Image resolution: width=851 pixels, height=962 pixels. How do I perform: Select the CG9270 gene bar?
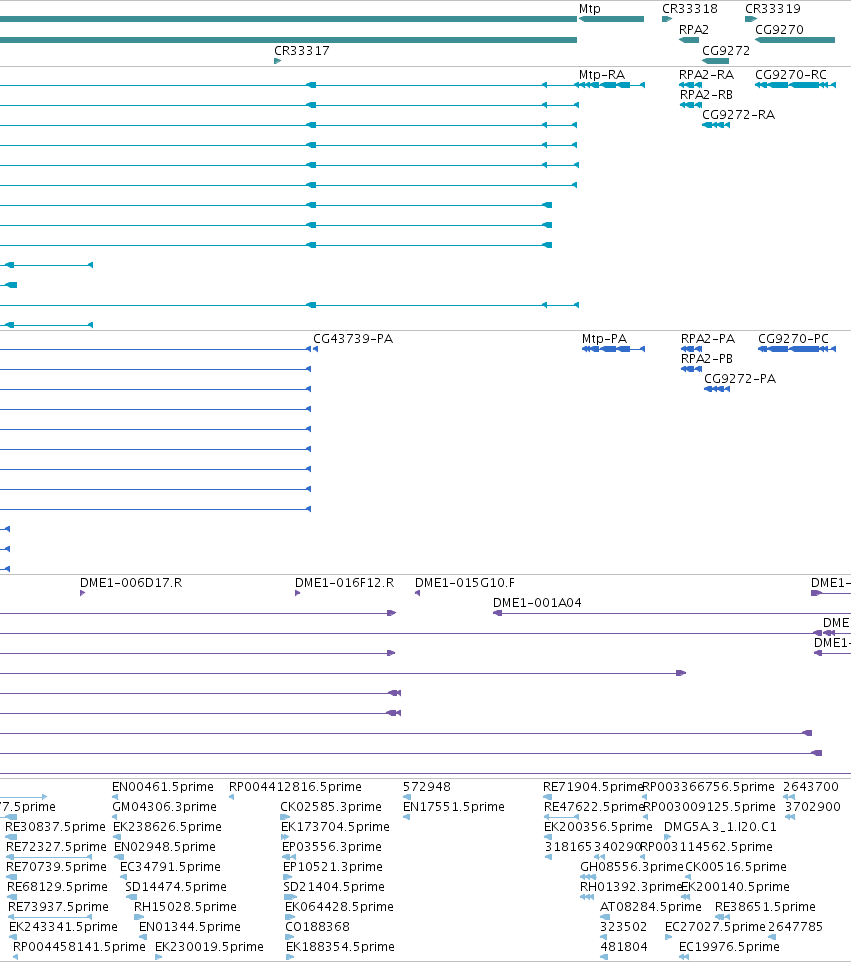click(x=795, y=40)
